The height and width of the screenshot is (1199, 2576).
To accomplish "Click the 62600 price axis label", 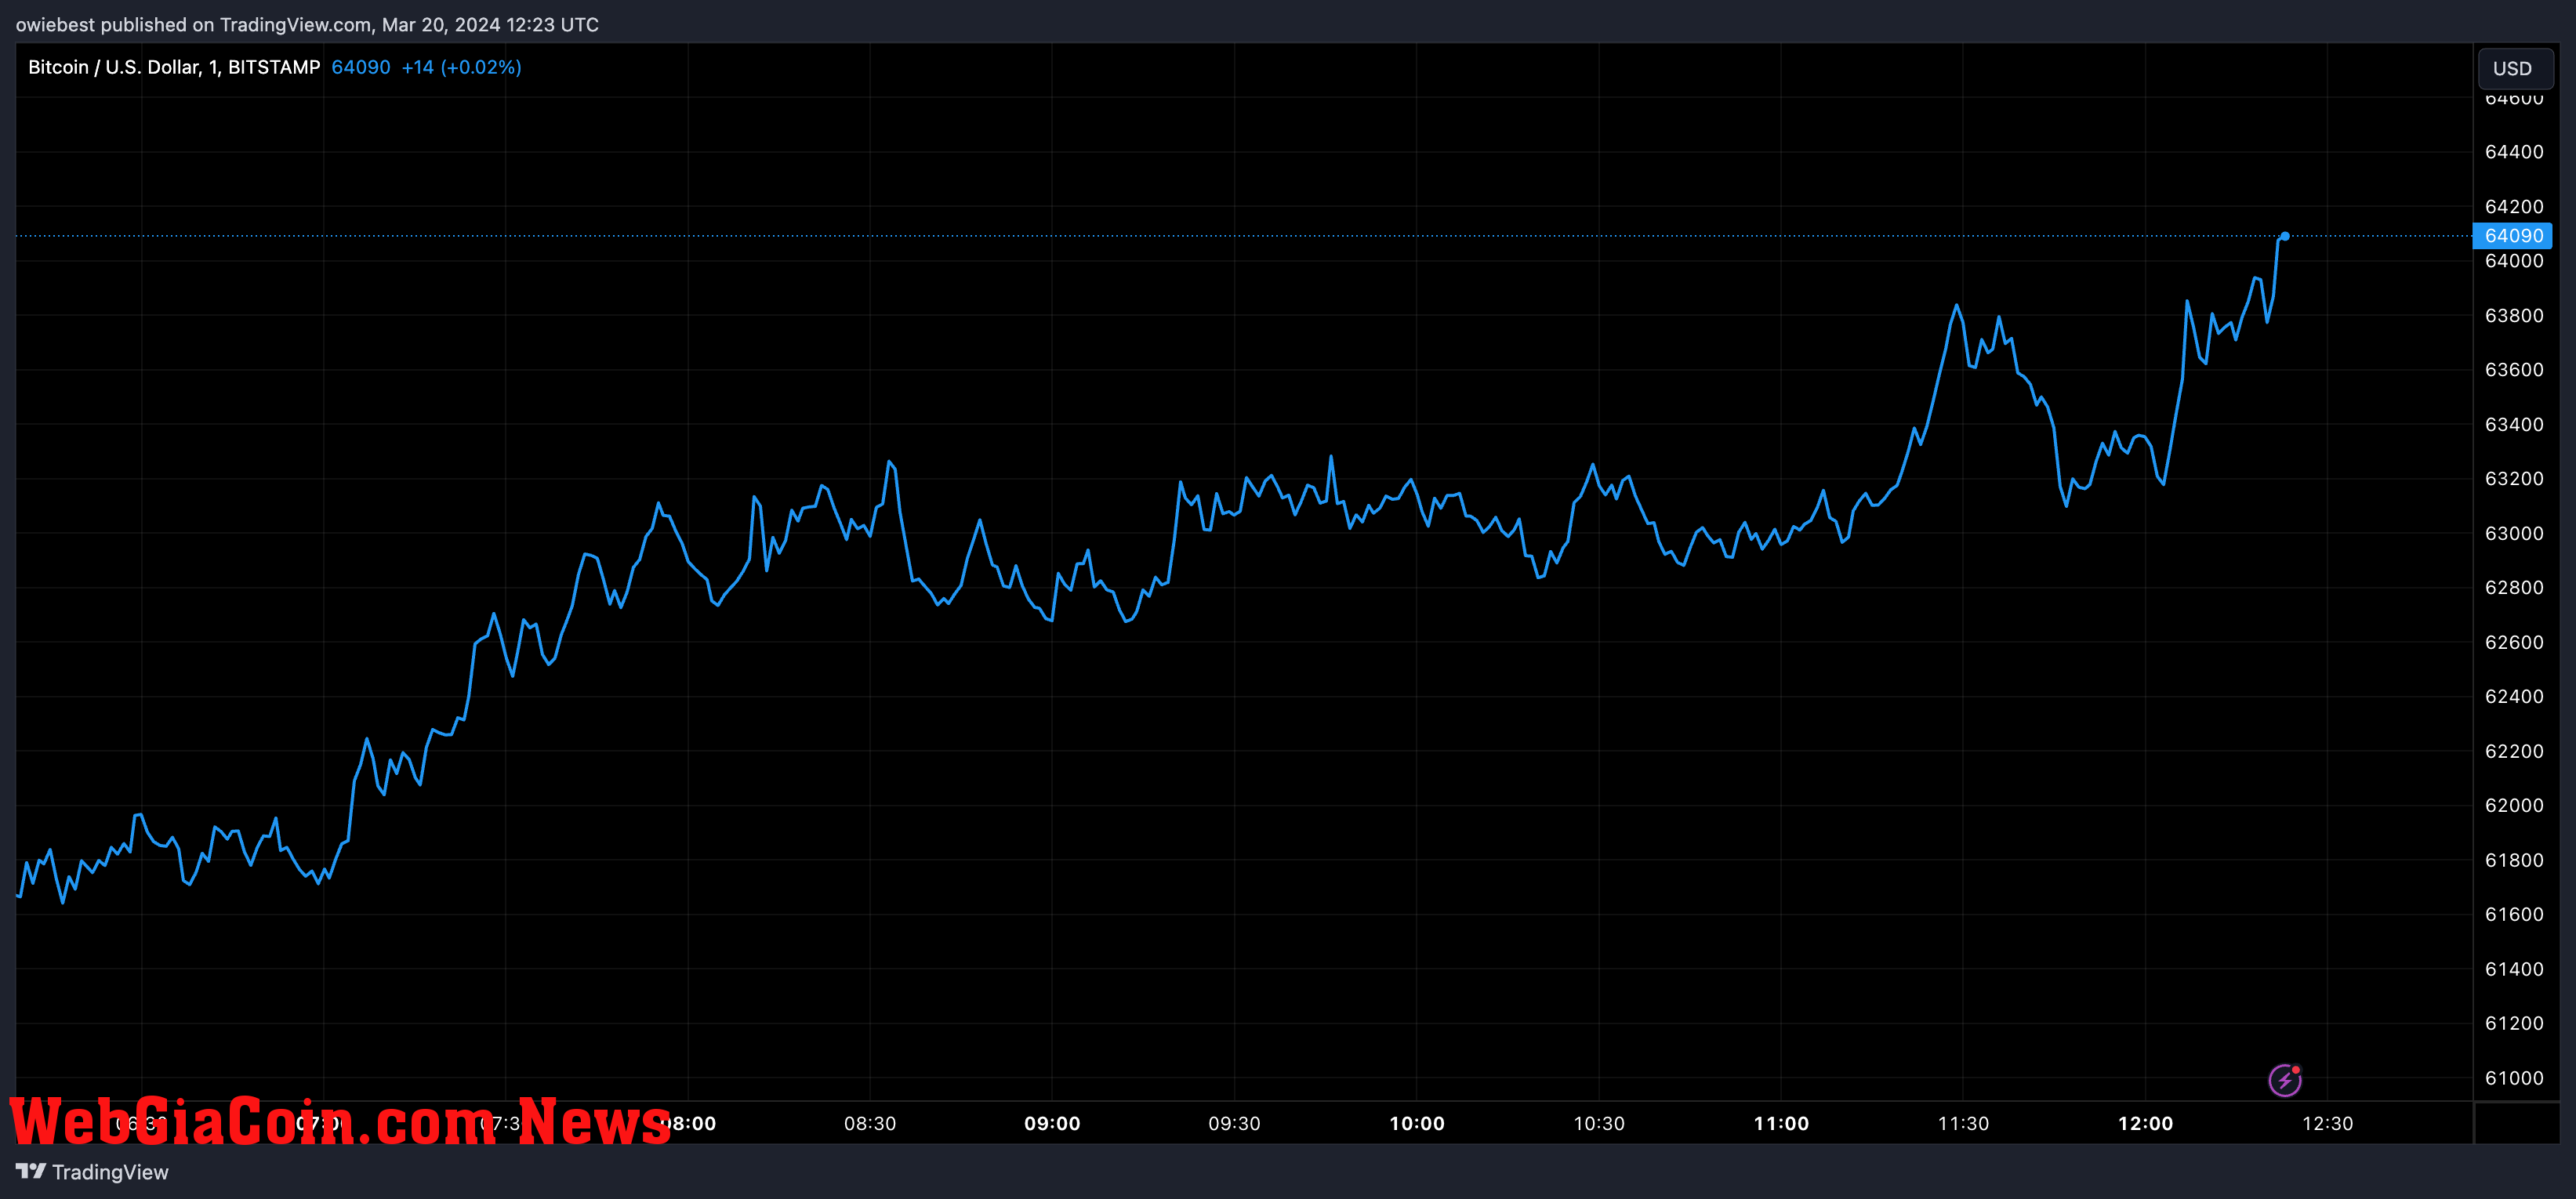I will click(2514, 642).
